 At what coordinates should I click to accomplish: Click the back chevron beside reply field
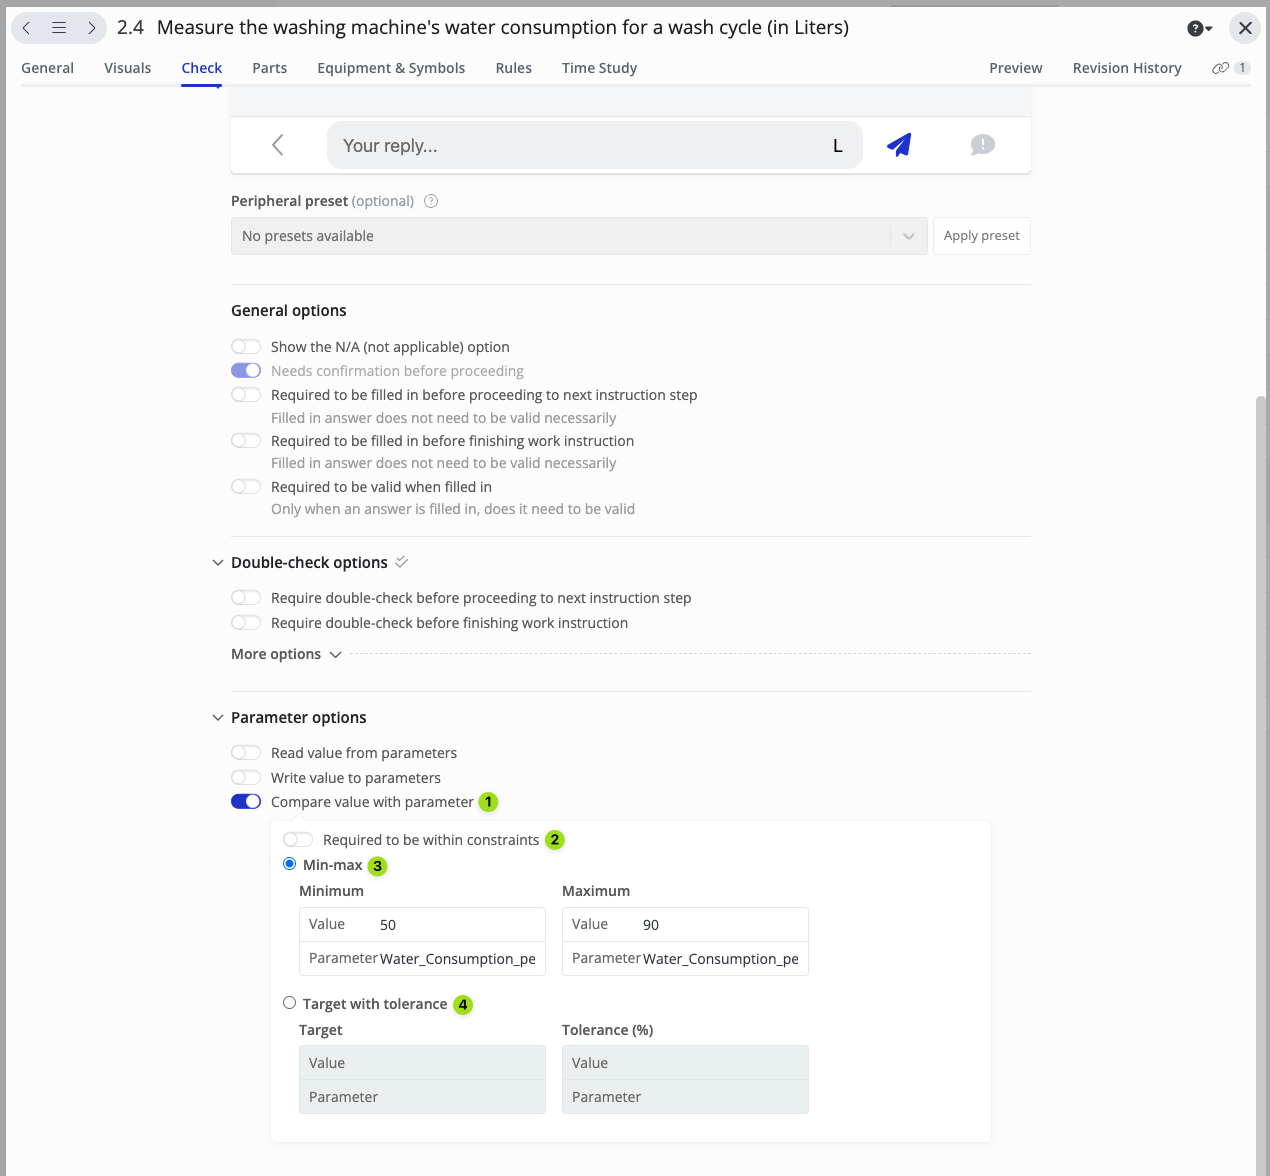[278, 145]
